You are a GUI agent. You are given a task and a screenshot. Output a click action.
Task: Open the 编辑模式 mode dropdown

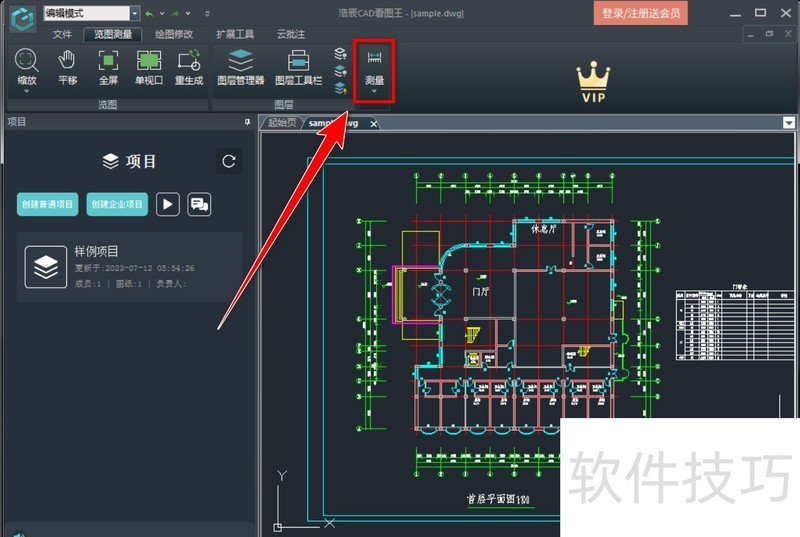click(135, 13)
